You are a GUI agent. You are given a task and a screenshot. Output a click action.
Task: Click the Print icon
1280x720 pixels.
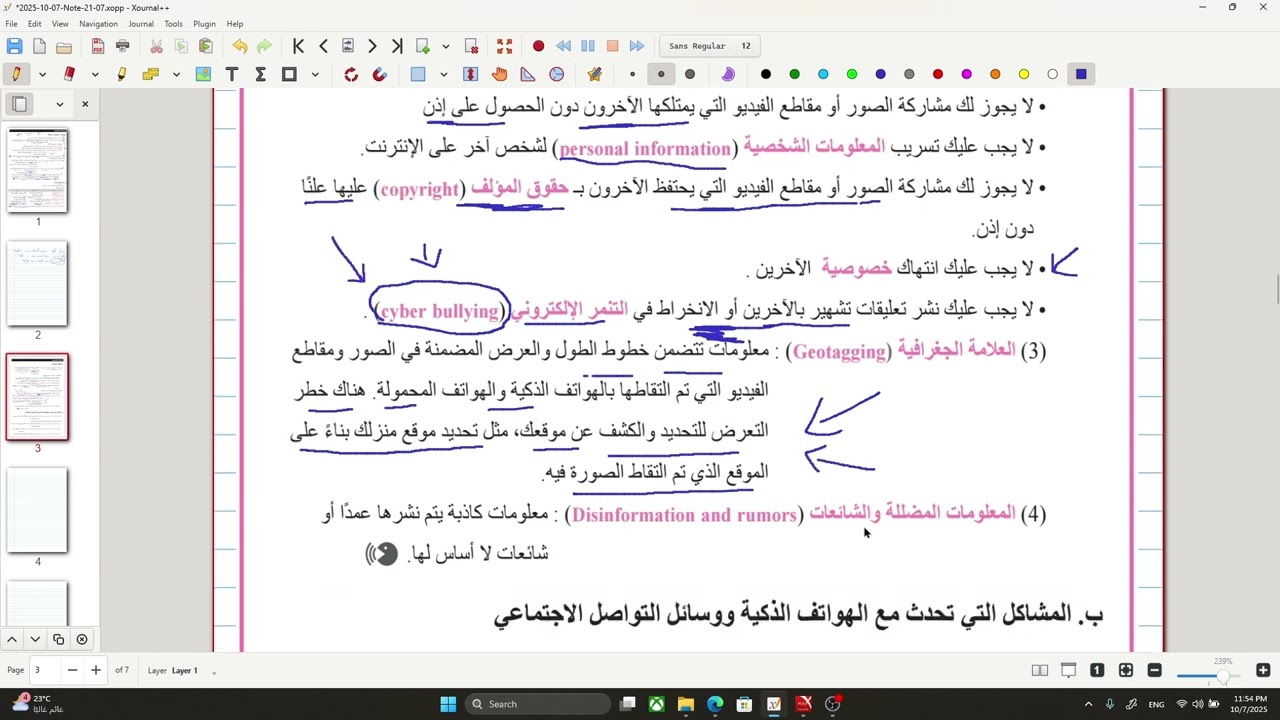pos(122,46)
